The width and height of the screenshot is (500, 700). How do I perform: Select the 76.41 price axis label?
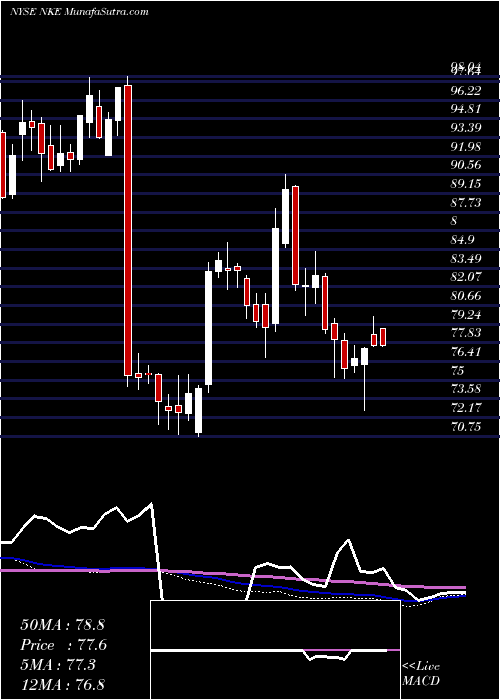click(467, 352)
